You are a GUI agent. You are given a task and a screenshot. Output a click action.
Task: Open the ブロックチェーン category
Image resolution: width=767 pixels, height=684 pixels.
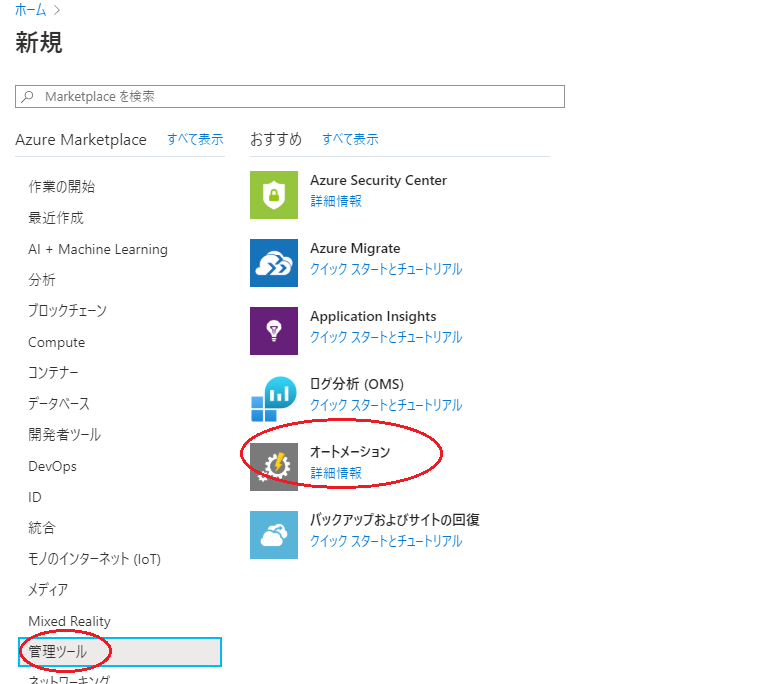[x=68, y=311]
